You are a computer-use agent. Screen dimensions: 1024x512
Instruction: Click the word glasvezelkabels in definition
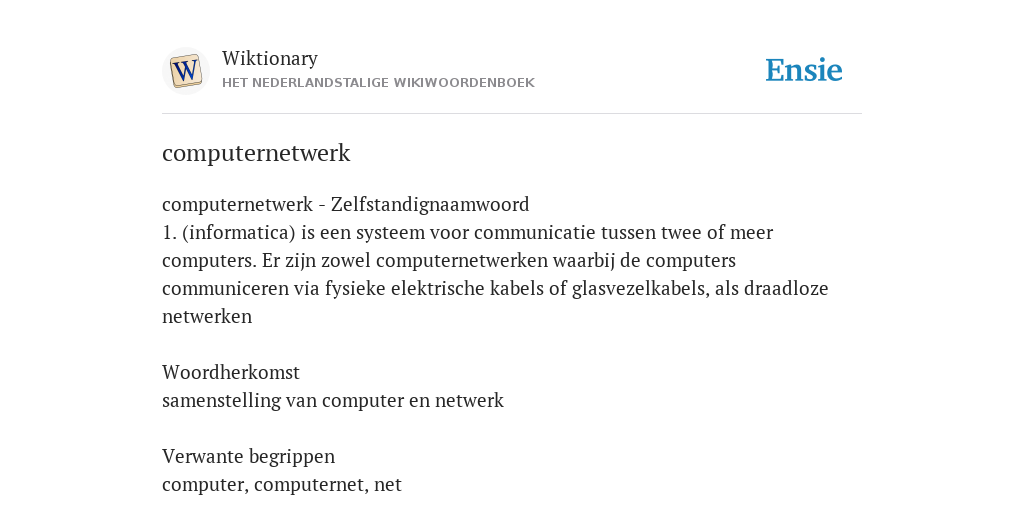click(639, 289)
